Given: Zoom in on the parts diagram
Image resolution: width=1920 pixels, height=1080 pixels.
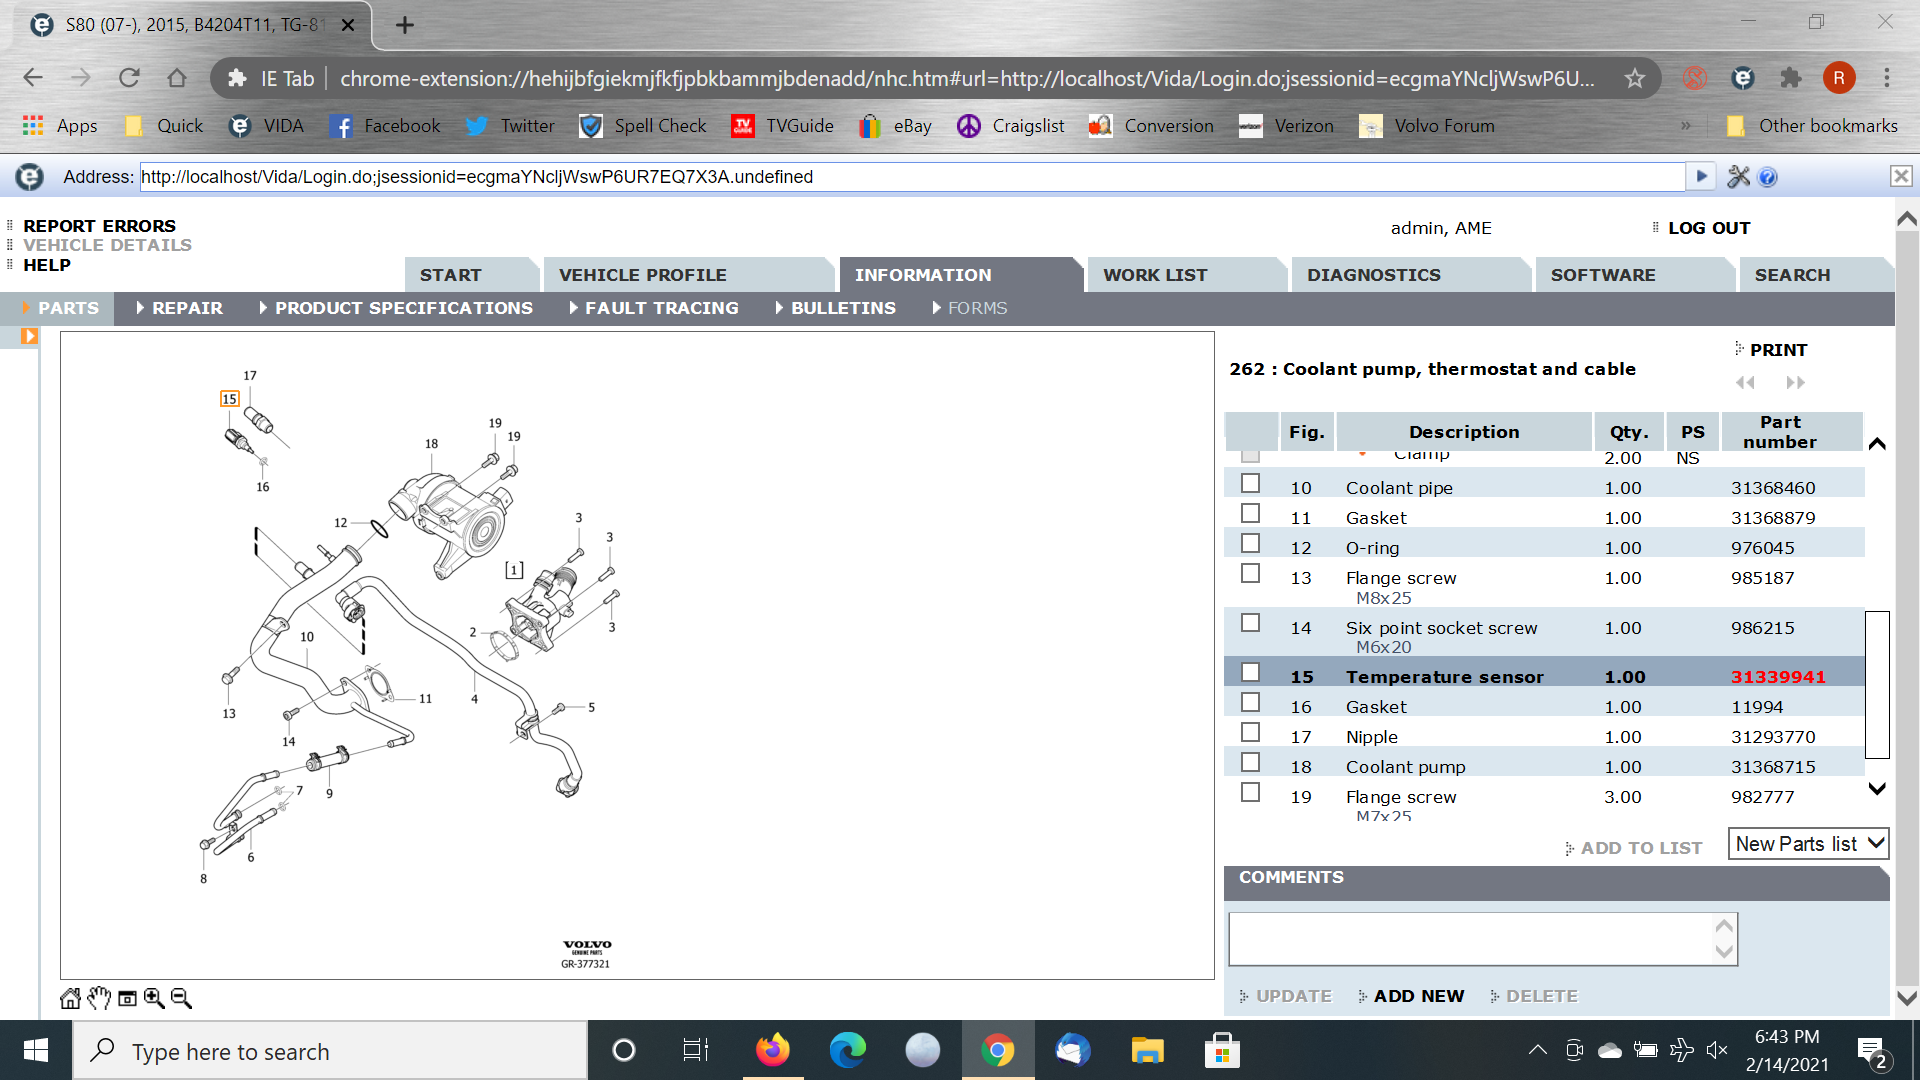Looking at the screenshot, I should click(154, 998).
